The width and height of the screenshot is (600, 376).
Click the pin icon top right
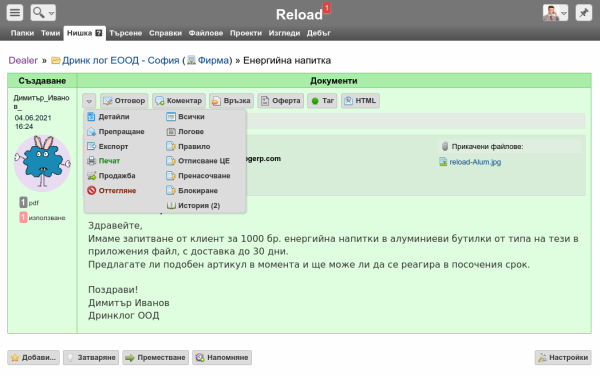tap(584, 13)
